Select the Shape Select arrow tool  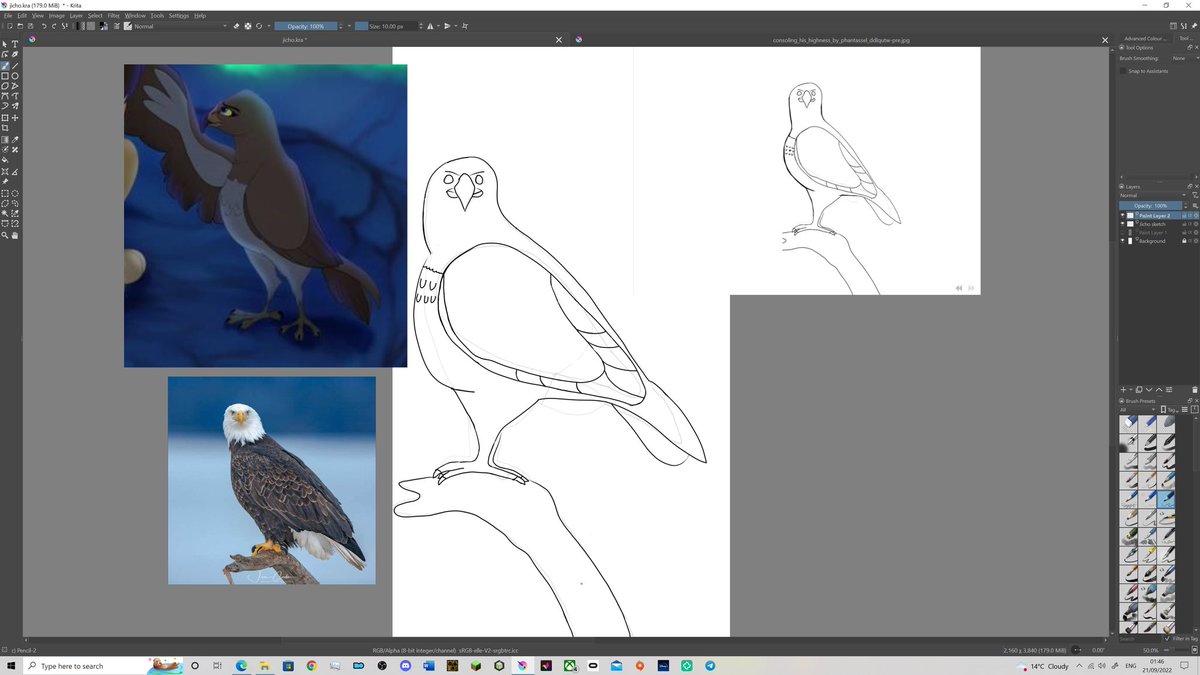coord(5,44)
